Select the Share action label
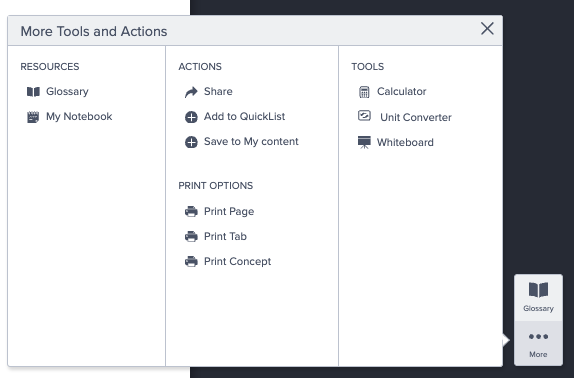Viewport: 574px width, 378px height. coord(218,91)
